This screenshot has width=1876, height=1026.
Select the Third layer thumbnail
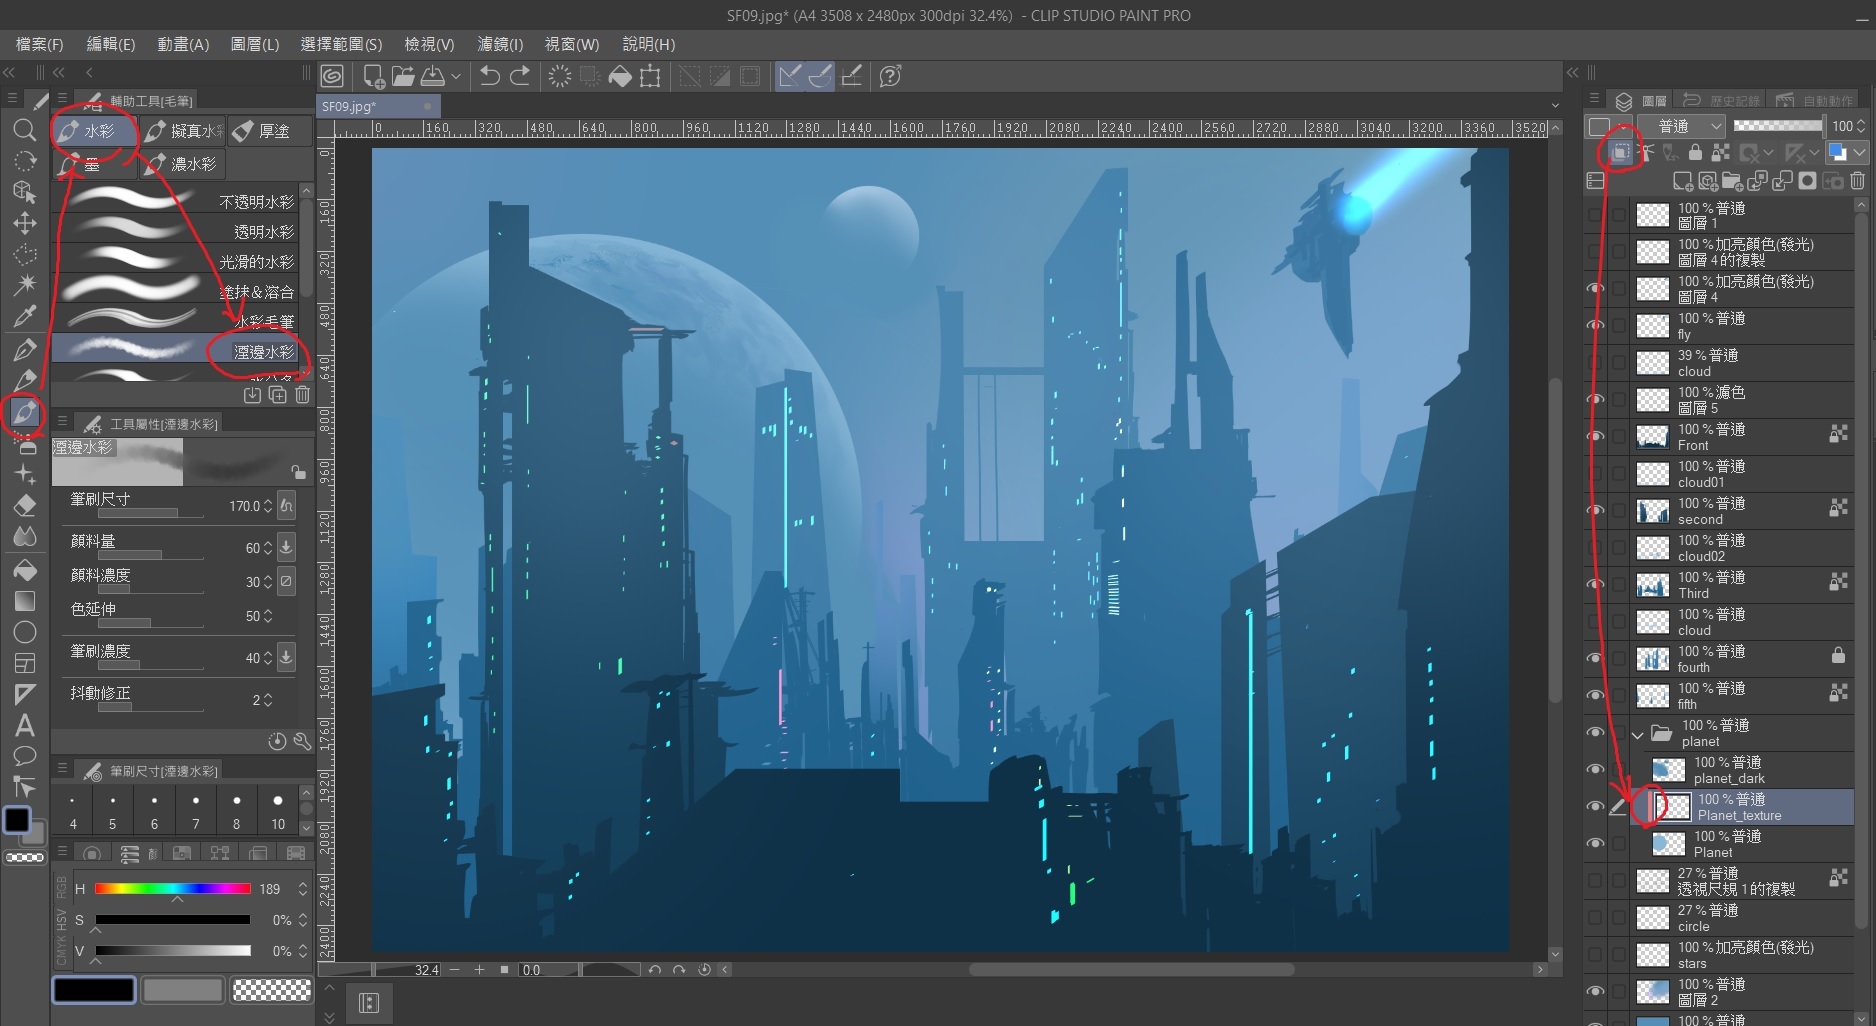[1652, 585]
